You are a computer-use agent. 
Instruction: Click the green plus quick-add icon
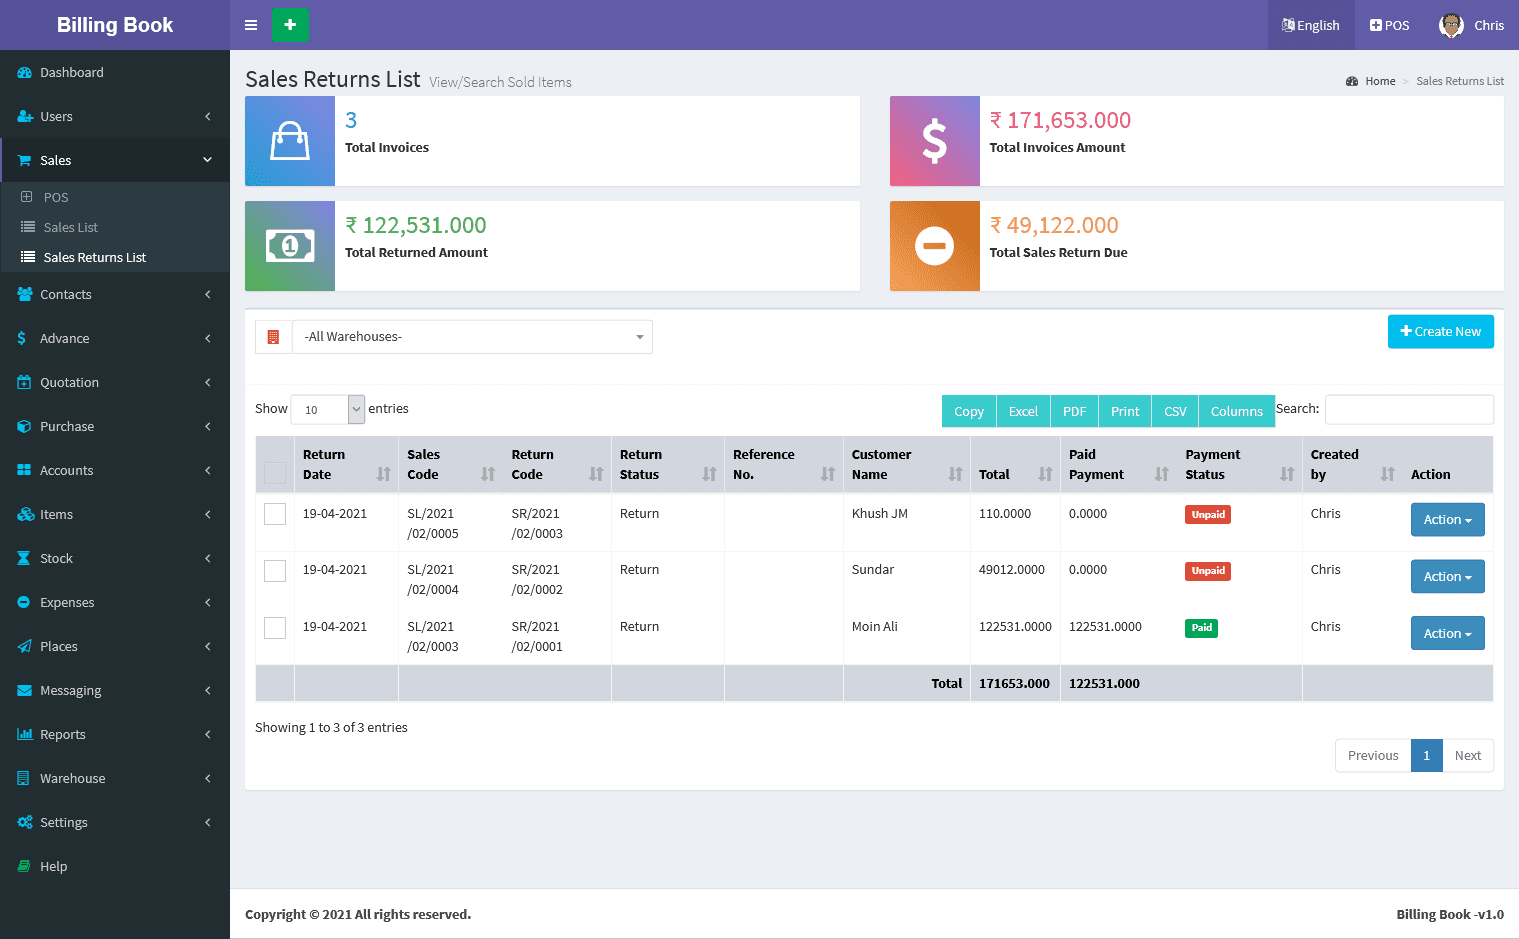pyautogui.click(x=290, y=25)
